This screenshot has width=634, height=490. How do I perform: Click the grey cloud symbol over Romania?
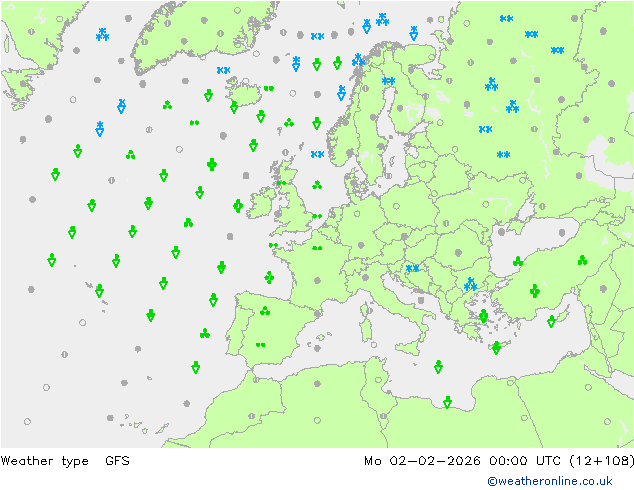pos(458,253)
